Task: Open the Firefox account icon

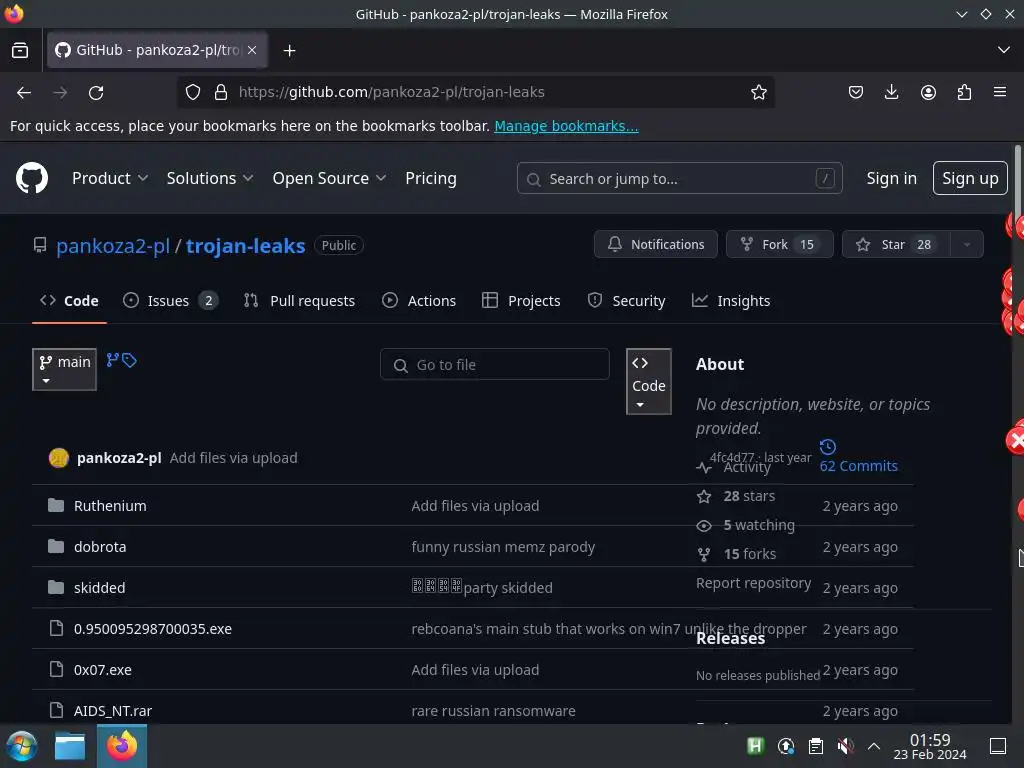Action: (928, 92)
